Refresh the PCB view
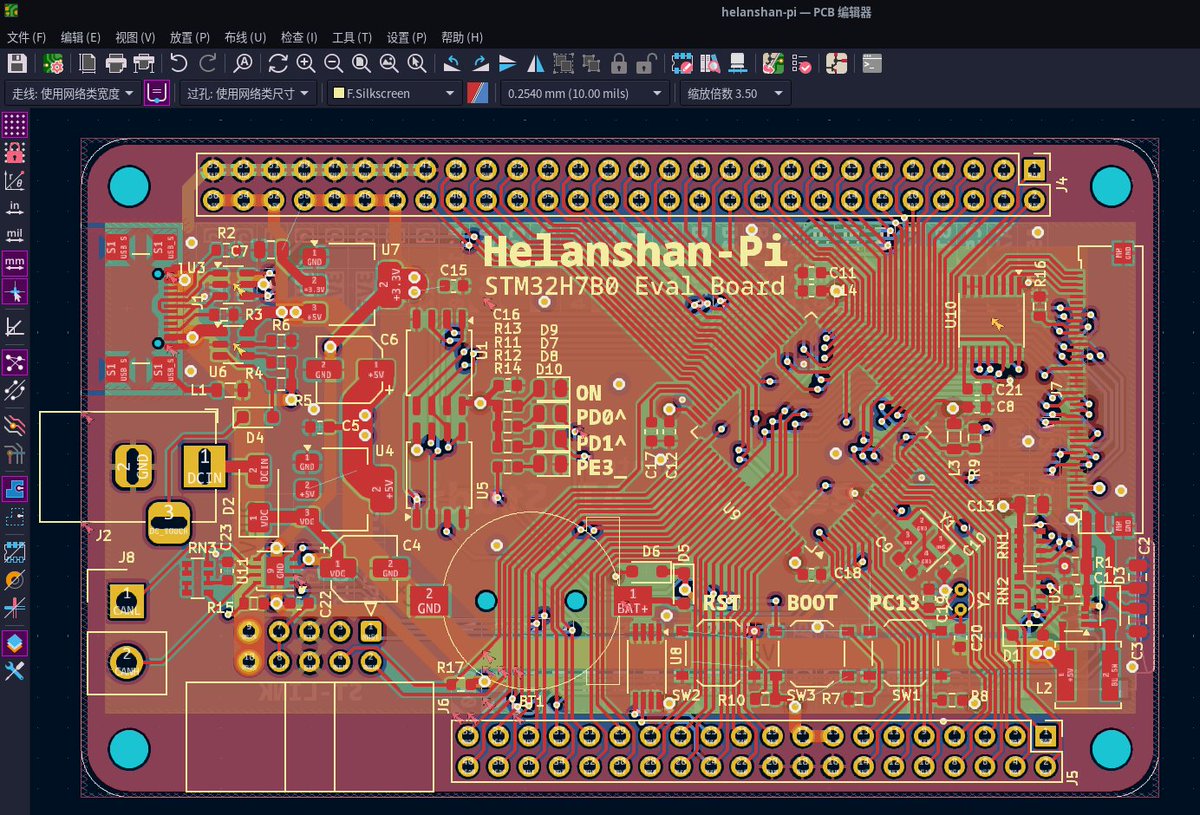 [x=278, y=64]
